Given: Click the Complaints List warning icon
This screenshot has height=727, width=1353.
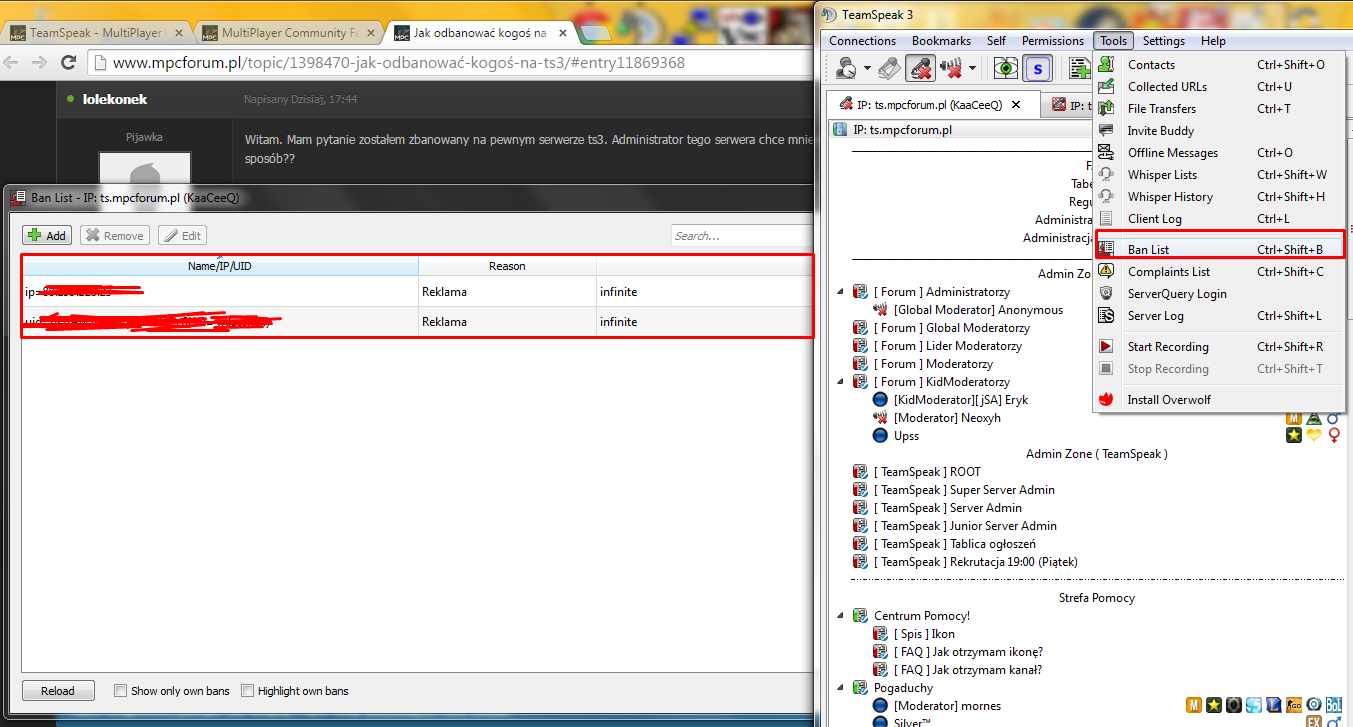Looking at the screenshot, I should [1106, 271].
